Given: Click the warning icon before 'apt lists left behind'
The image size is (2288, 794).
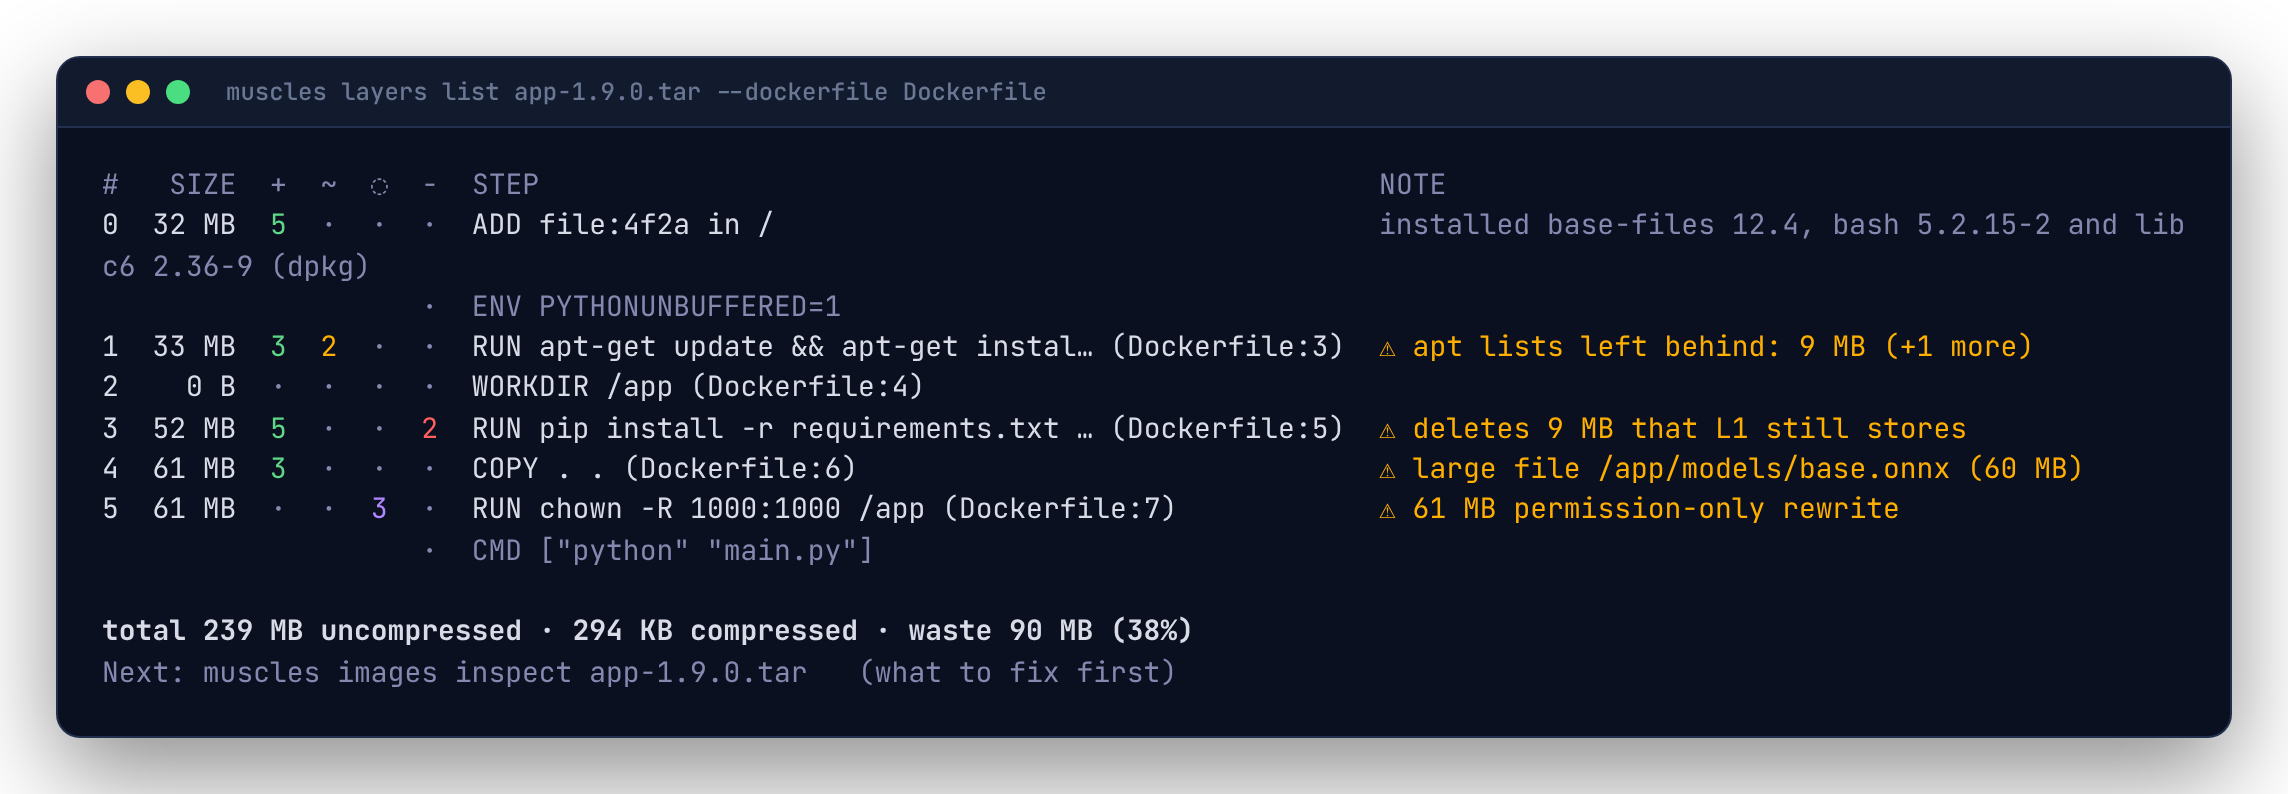Looking at the screenshot, I should click(x=1387, y=348).
